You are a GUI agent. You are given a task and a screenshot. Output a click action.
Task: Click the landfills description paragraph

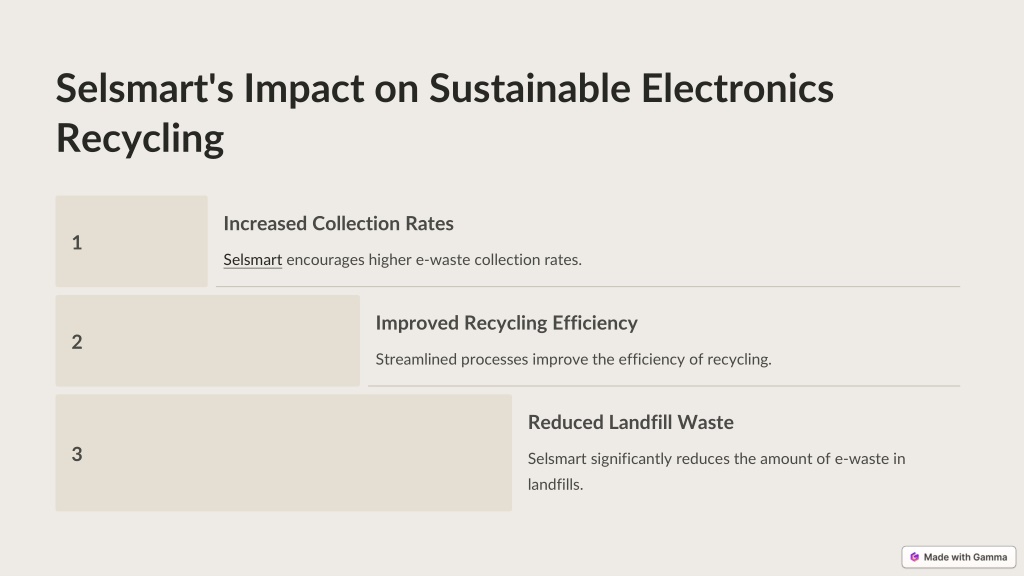tap(716, 471)
